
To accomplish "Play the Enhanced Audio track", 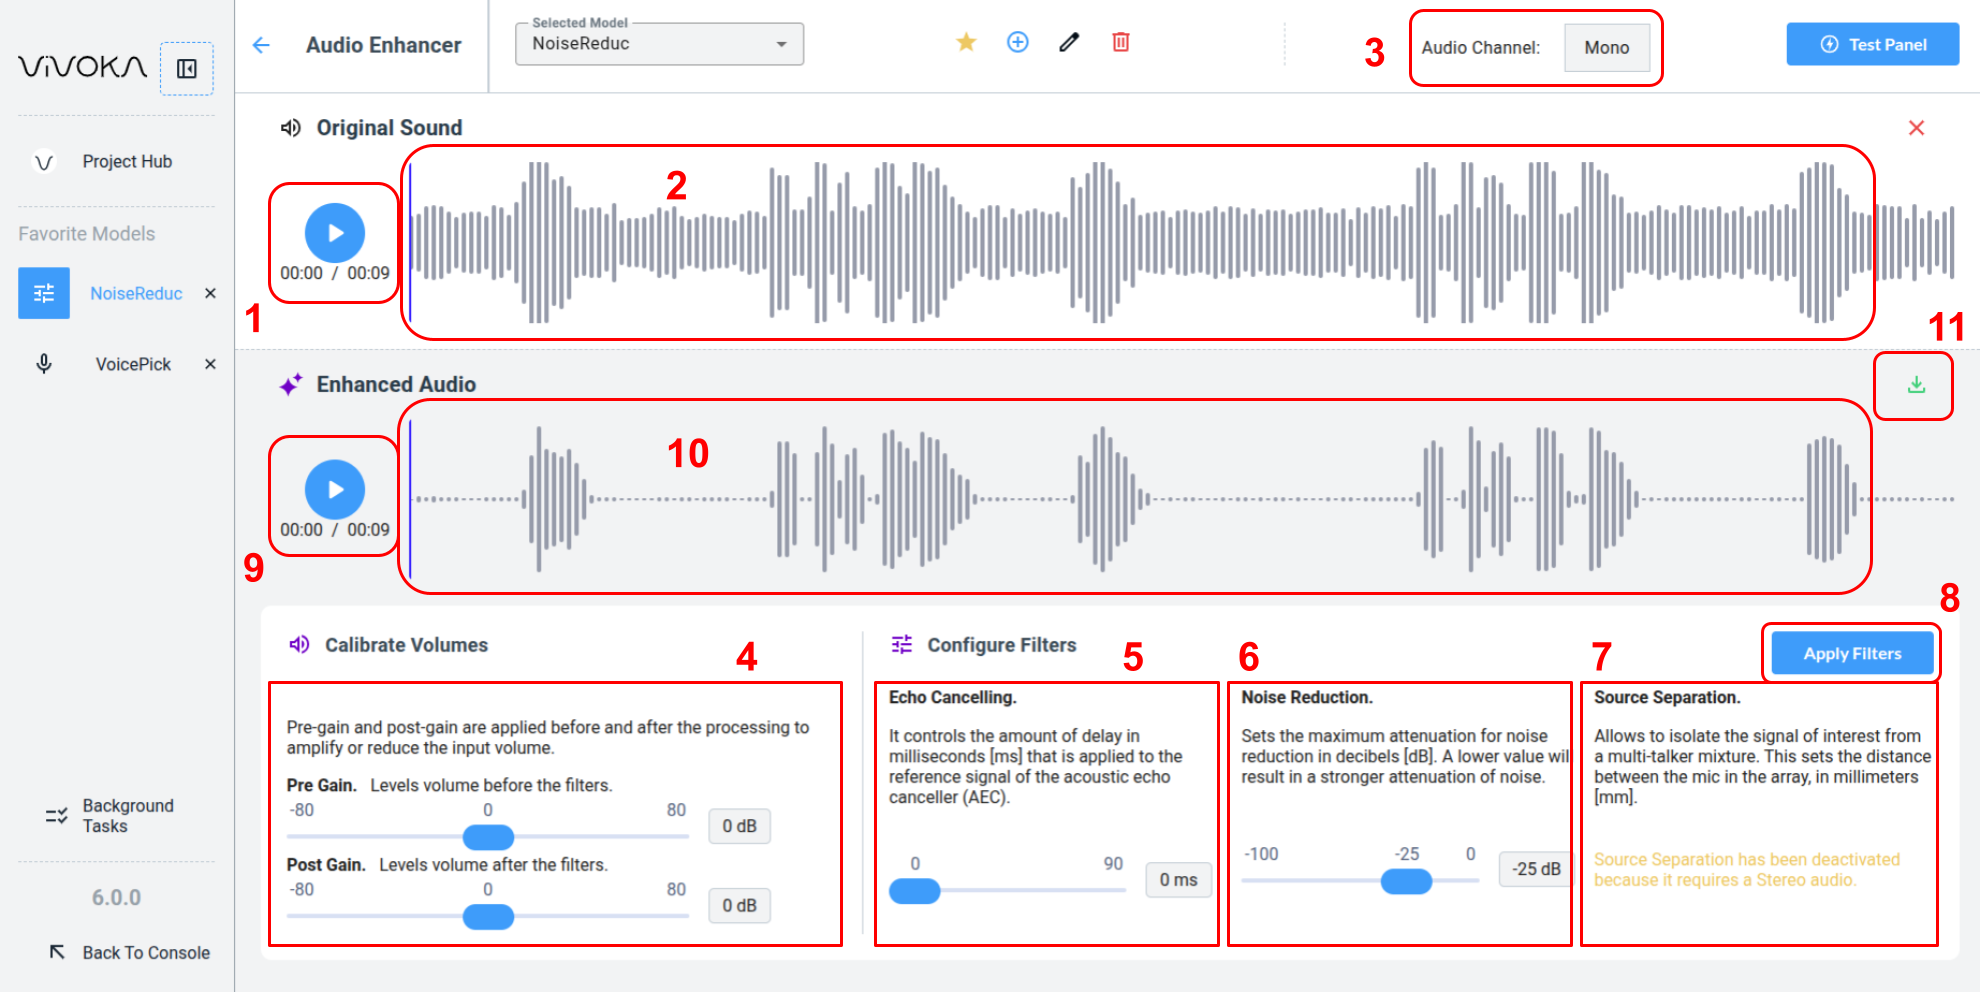I will point(335,490).
